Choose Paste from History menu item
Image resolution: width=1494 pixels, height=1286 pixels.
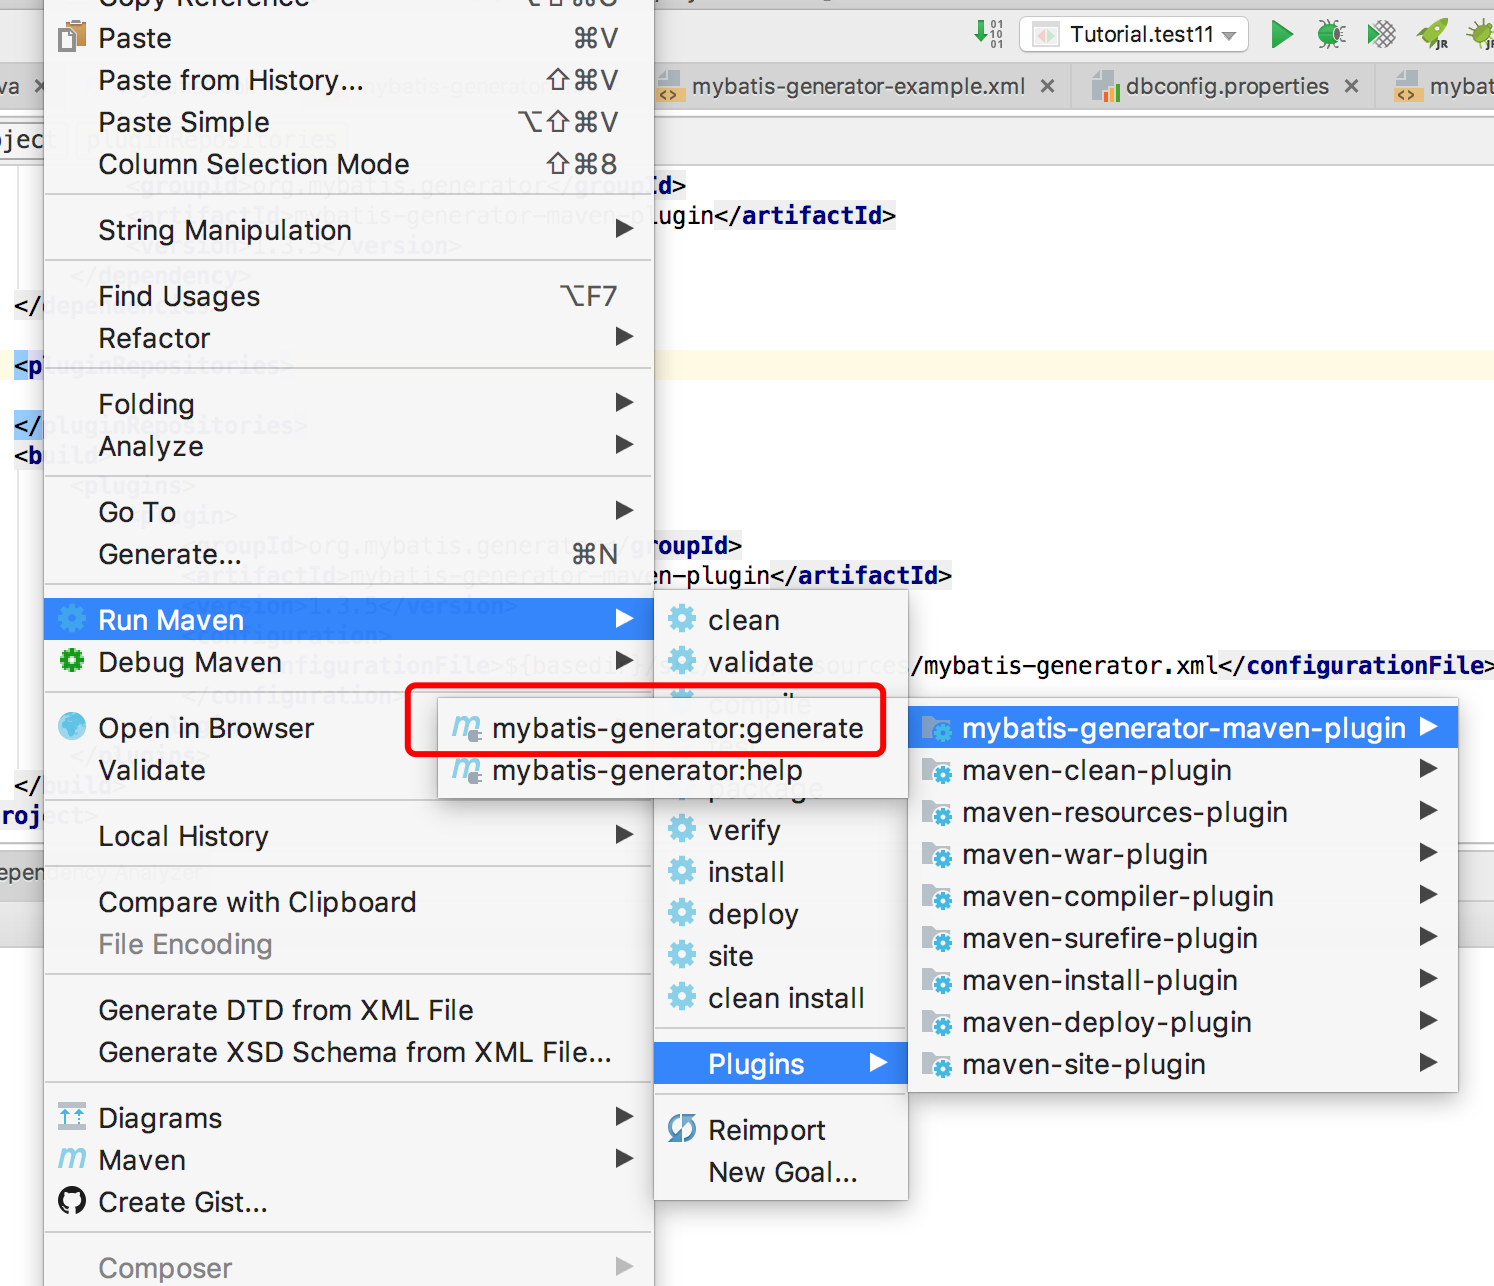348,80
